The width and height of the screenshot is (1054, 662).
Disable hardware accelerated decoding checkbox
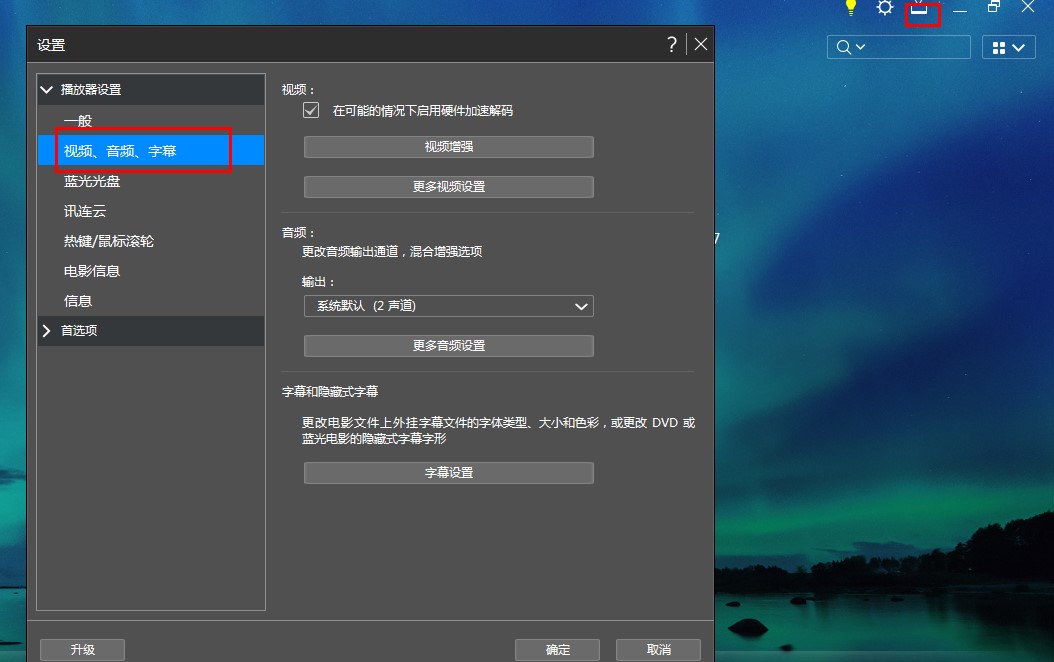click(x=311, y=111)
